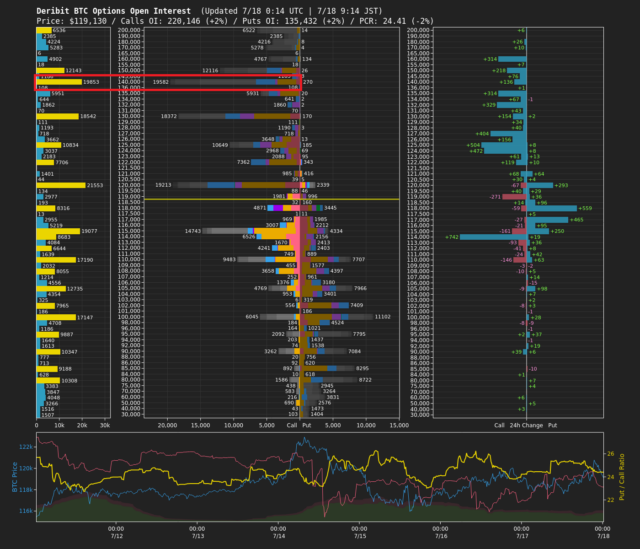
Task: Select the '122k' price axis tick
Action: [26, 447]
